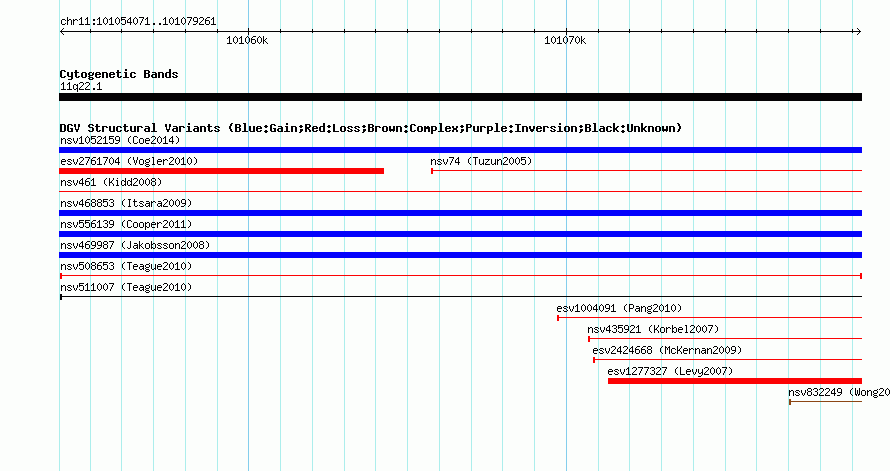Image resolution: width=890 pixels, height=471 pixels.
Task: Select the thin red nsv74 variant line
Action: (x=646, y=171)
